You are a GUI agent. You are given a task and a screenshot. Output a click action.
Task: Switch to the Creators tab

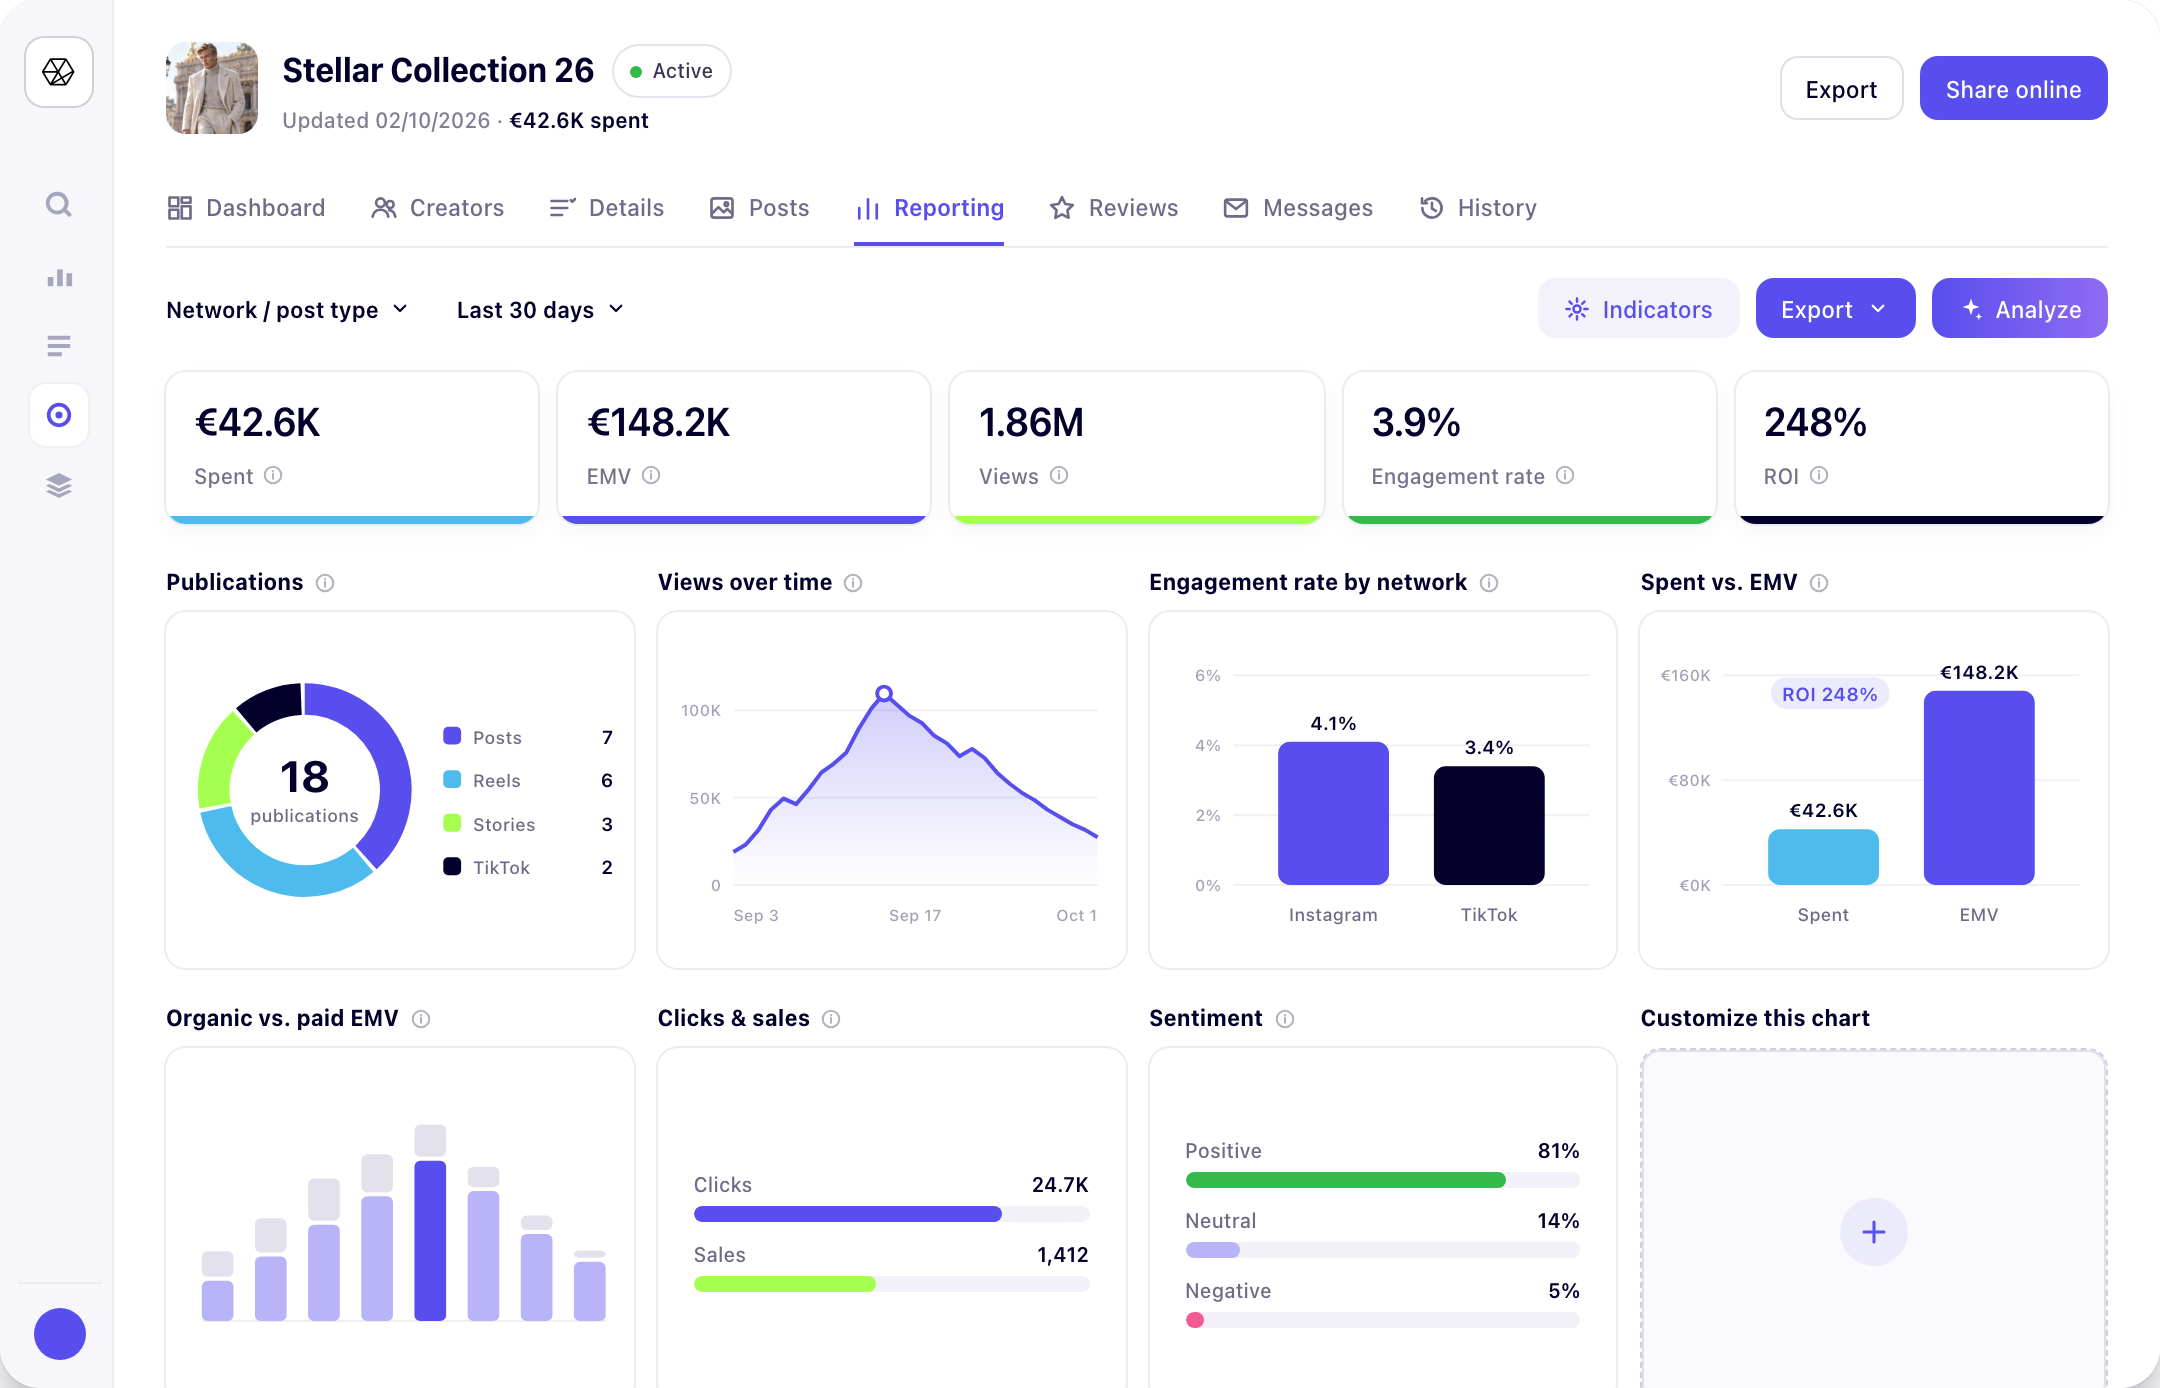(x=437, y=208)
